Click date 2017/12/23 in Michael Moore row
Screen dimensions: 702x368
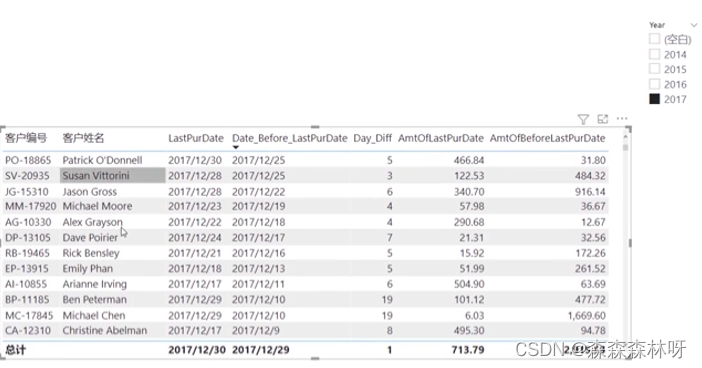click(x=195, y=206)
